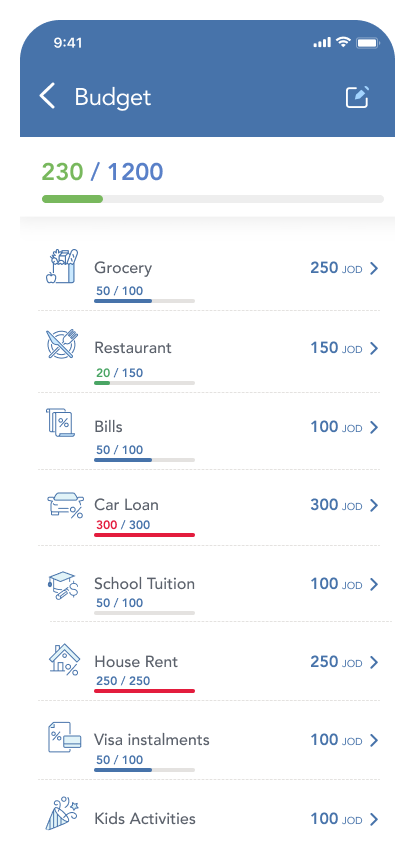Click the House Rent home icon
Screen dimensions: 415x852
click(64, 660)
